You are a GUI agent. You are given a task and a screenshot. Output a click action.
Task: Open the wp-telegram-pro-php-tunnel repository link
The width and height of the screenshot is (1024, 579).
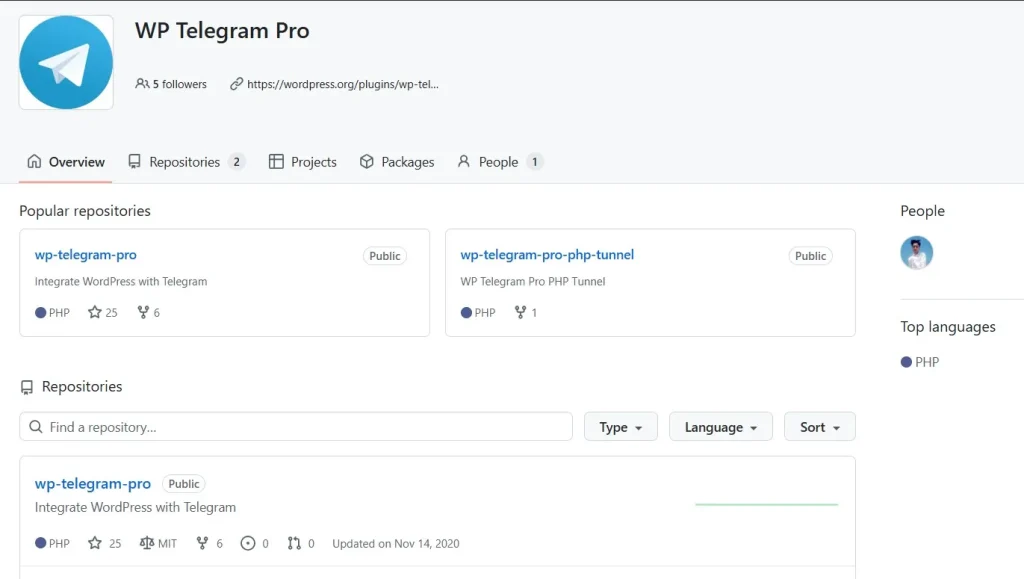tap(547, 255)
